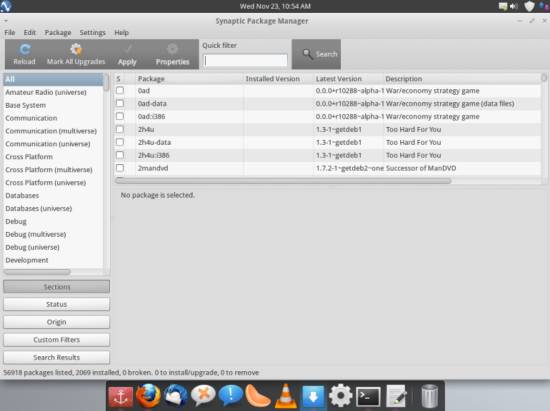Open the Settings menu
This screenshot has height=411, width=550.
93,33
